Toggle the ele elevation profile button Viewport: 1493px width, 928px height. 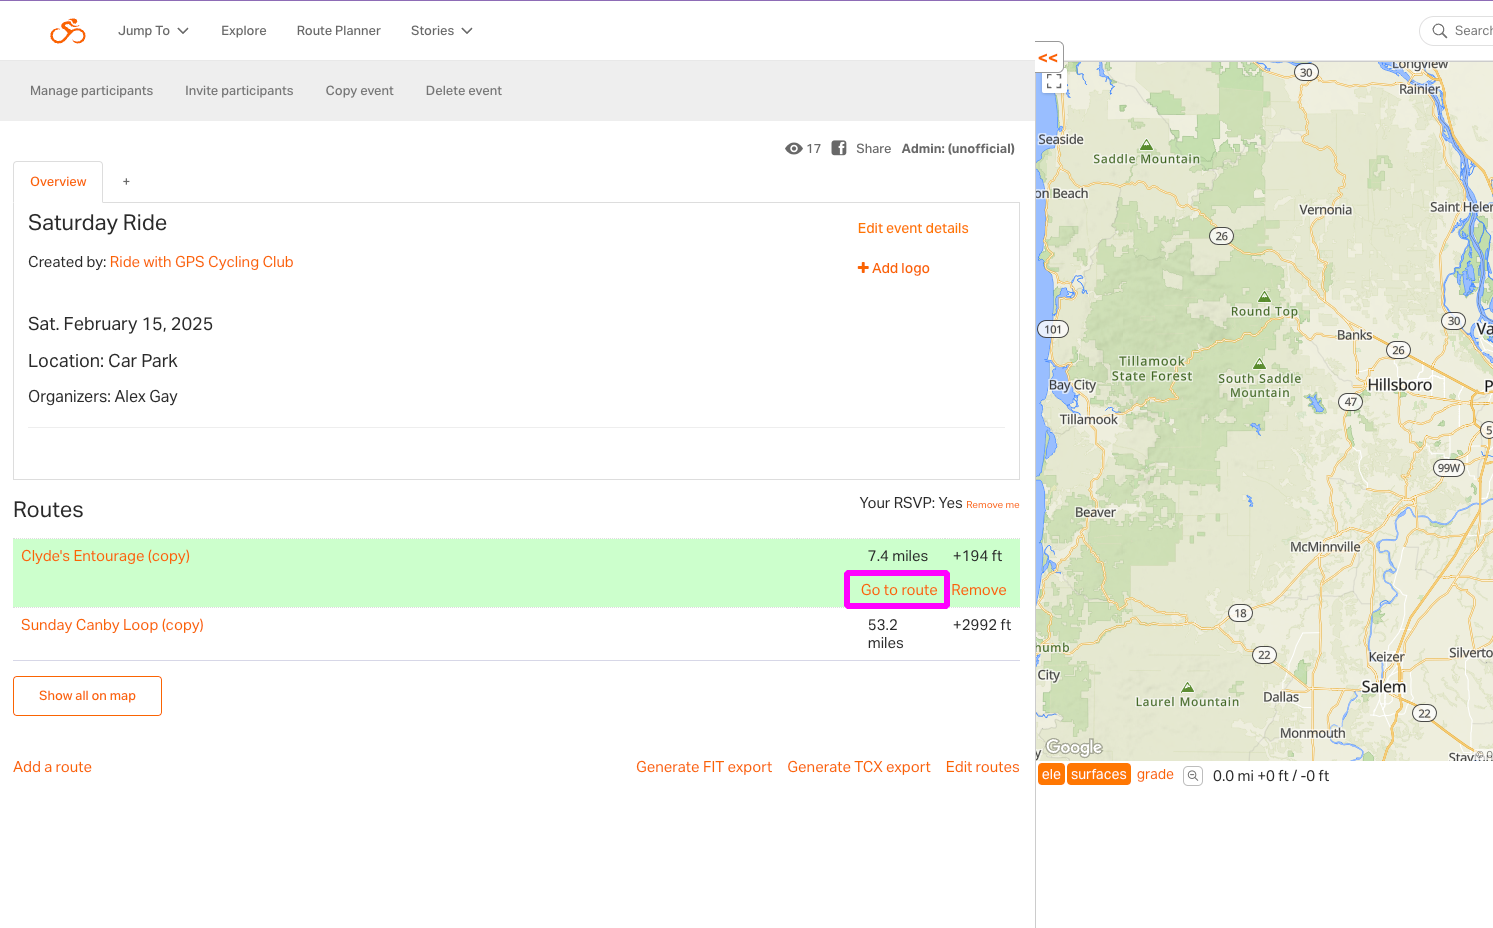[1051, 775]
